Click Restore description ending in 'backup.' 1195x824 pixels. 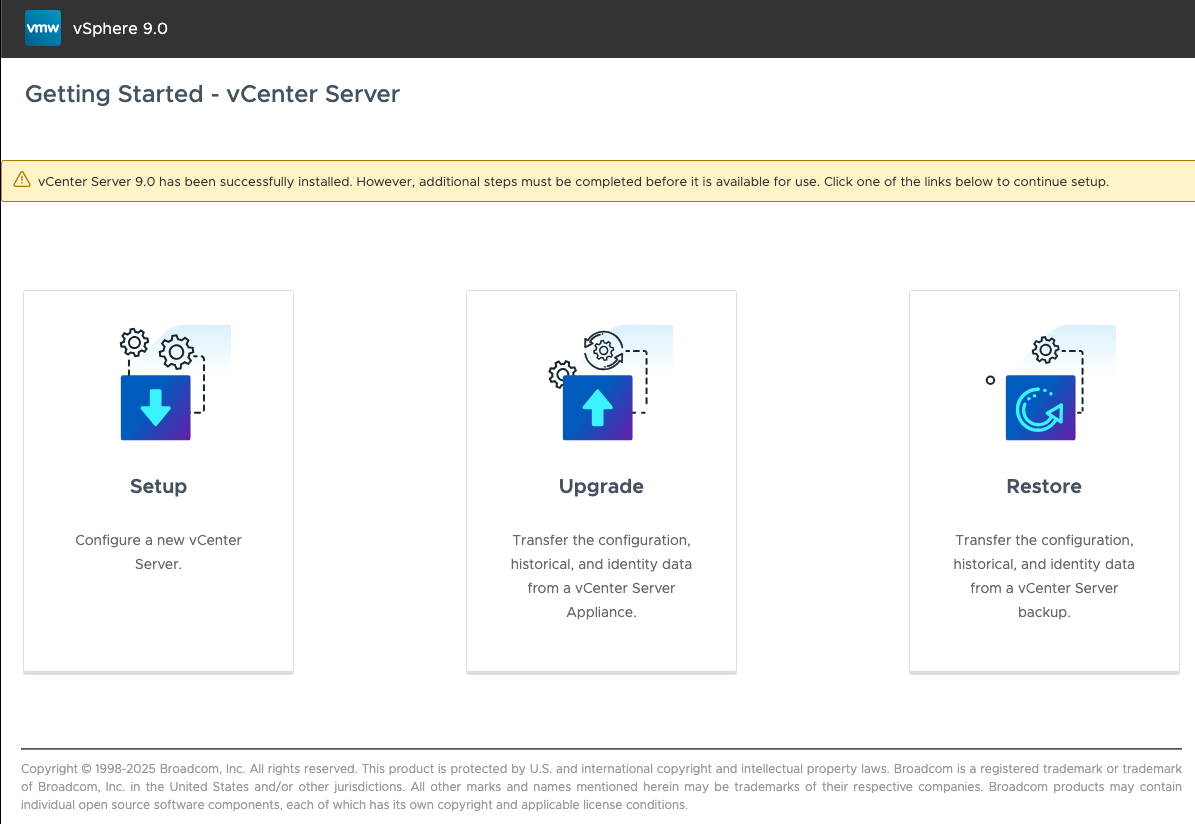(1044, 576)
